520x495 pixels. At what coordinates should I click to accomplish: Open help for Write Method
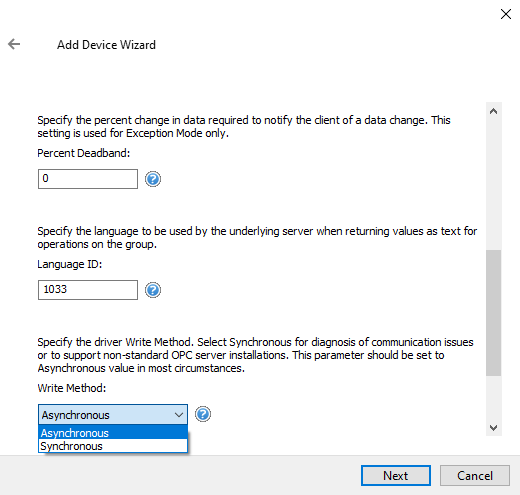pos(203,414)
